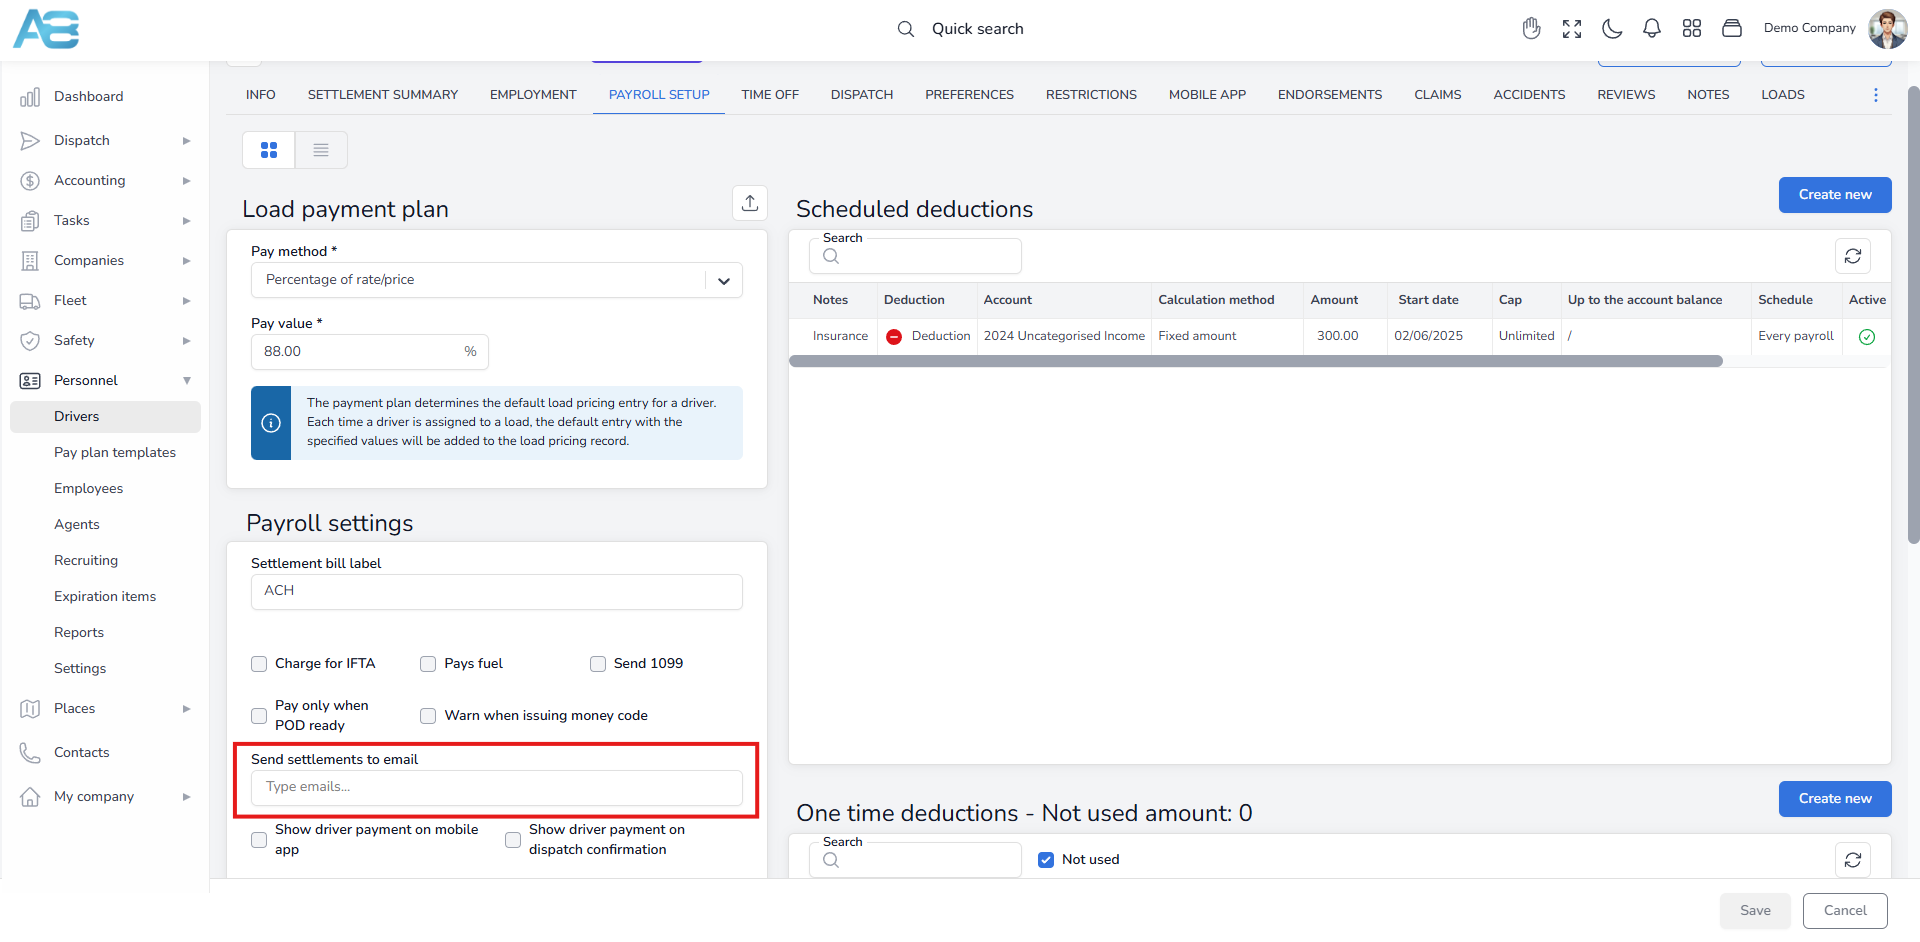The height and width of the screenshot is (942, 1920).
Task: Focus the Send settlements to email field
Action: (497, 788)
